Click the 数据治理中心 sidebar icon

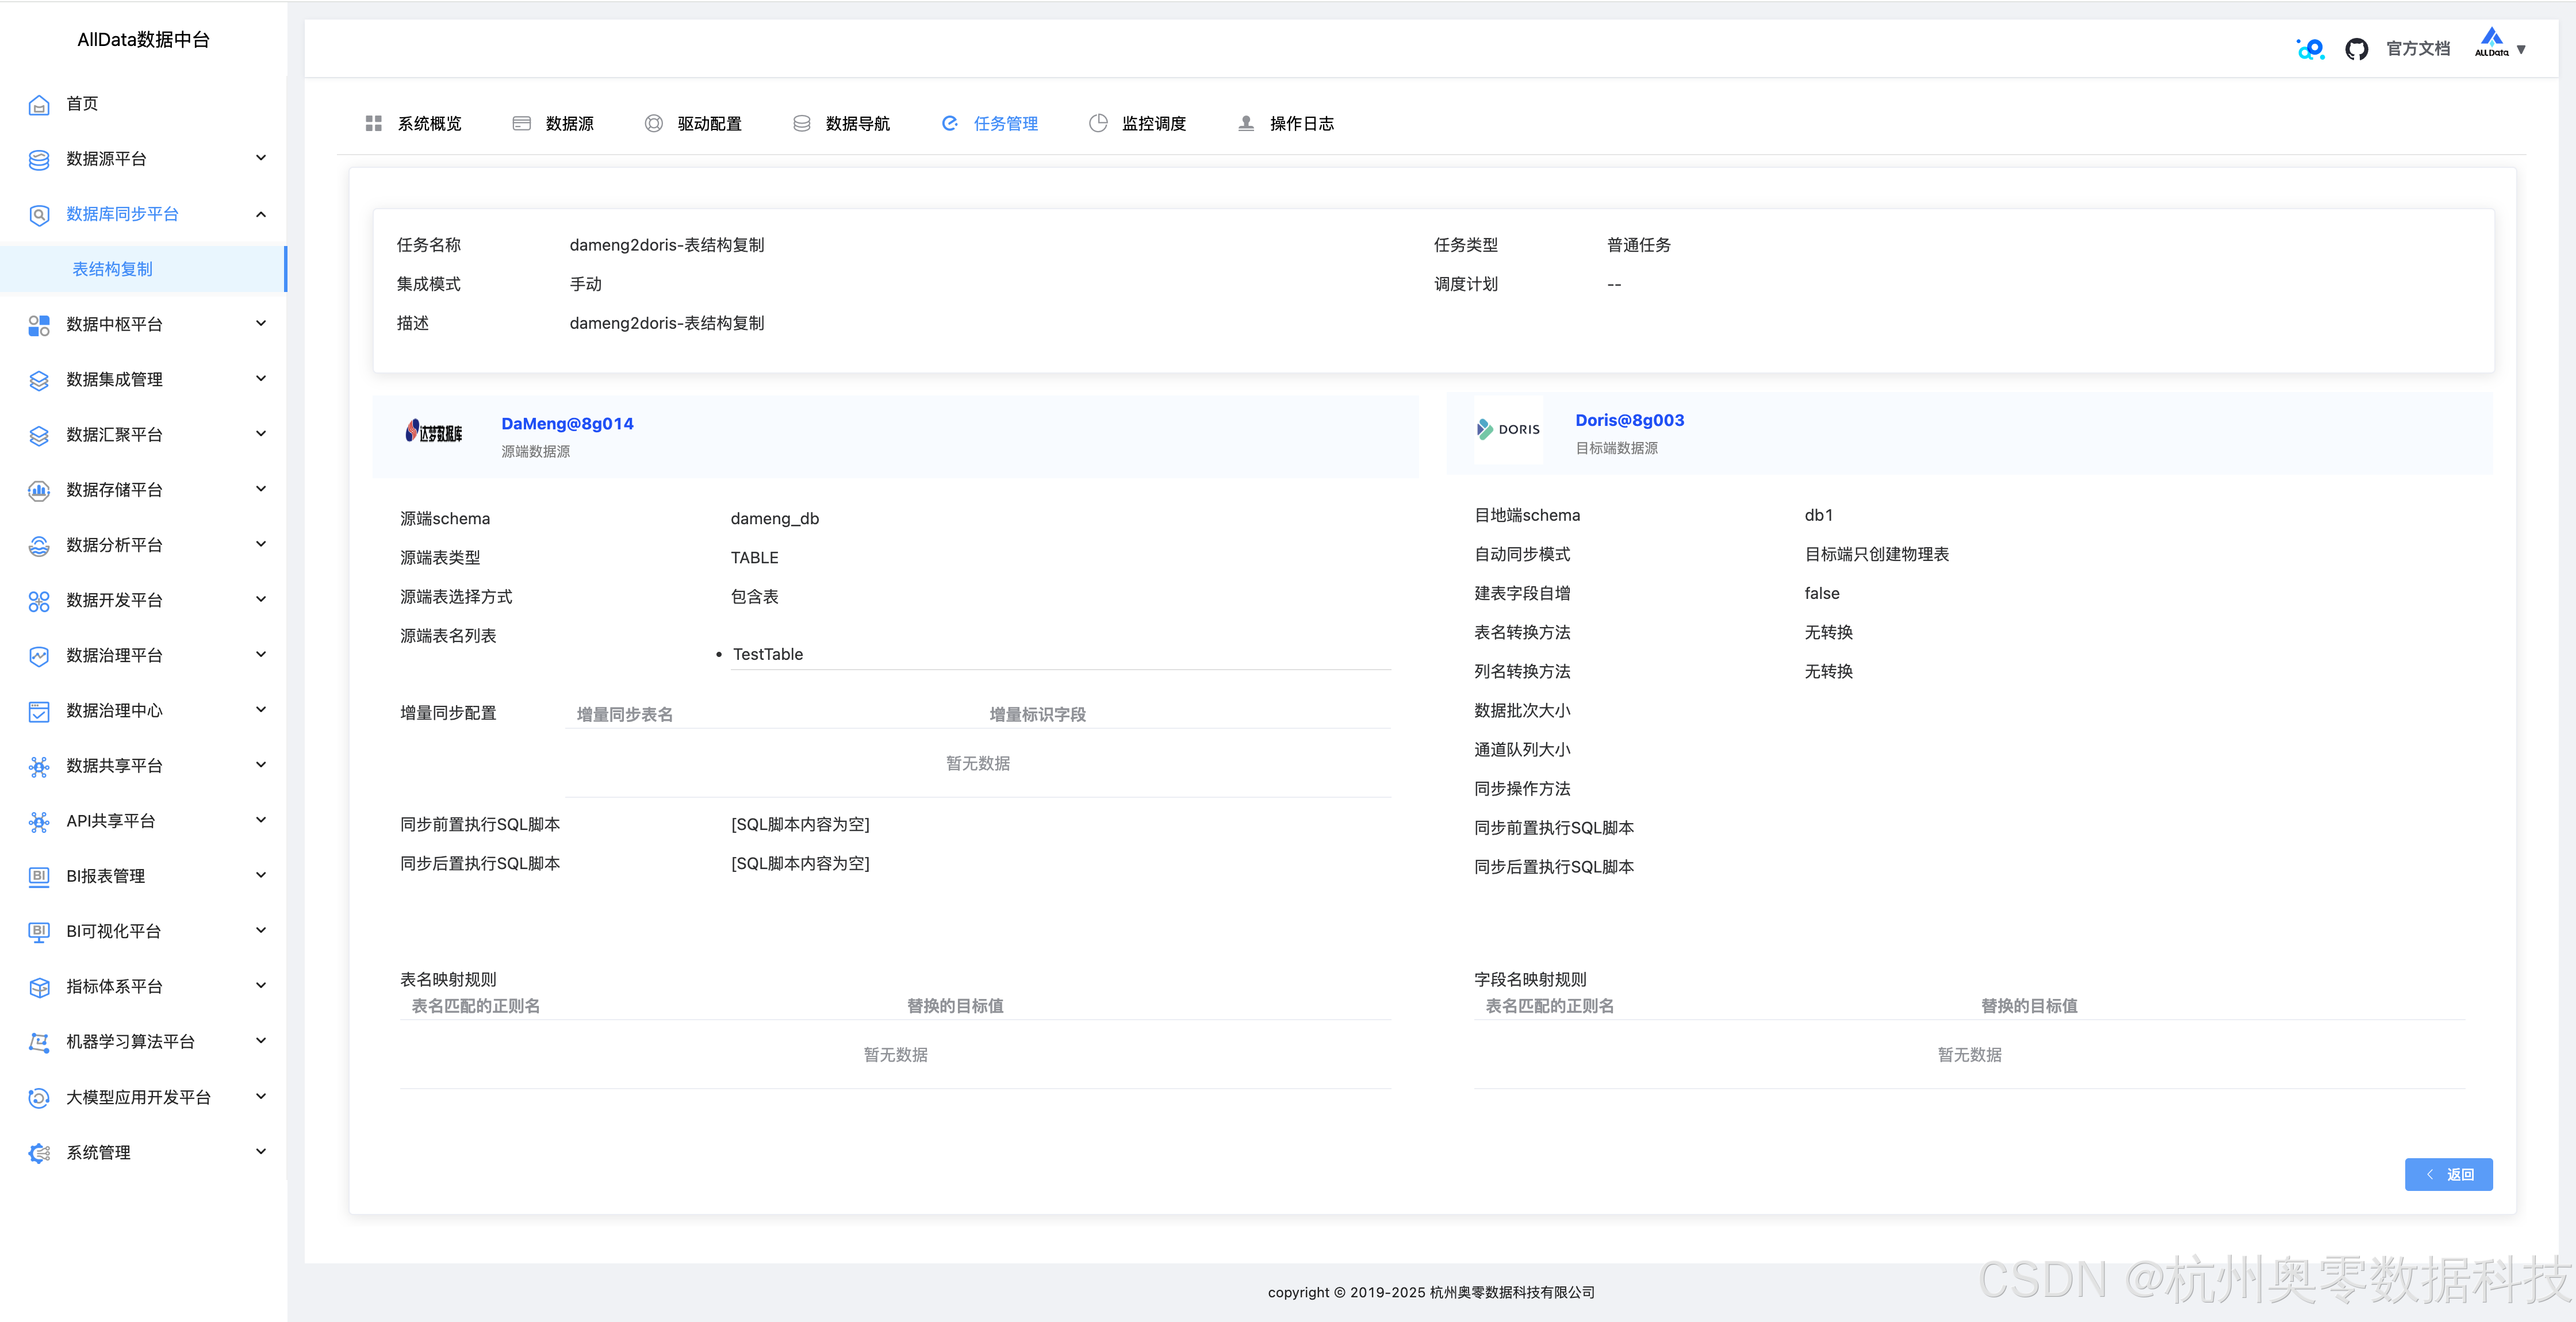39,711
